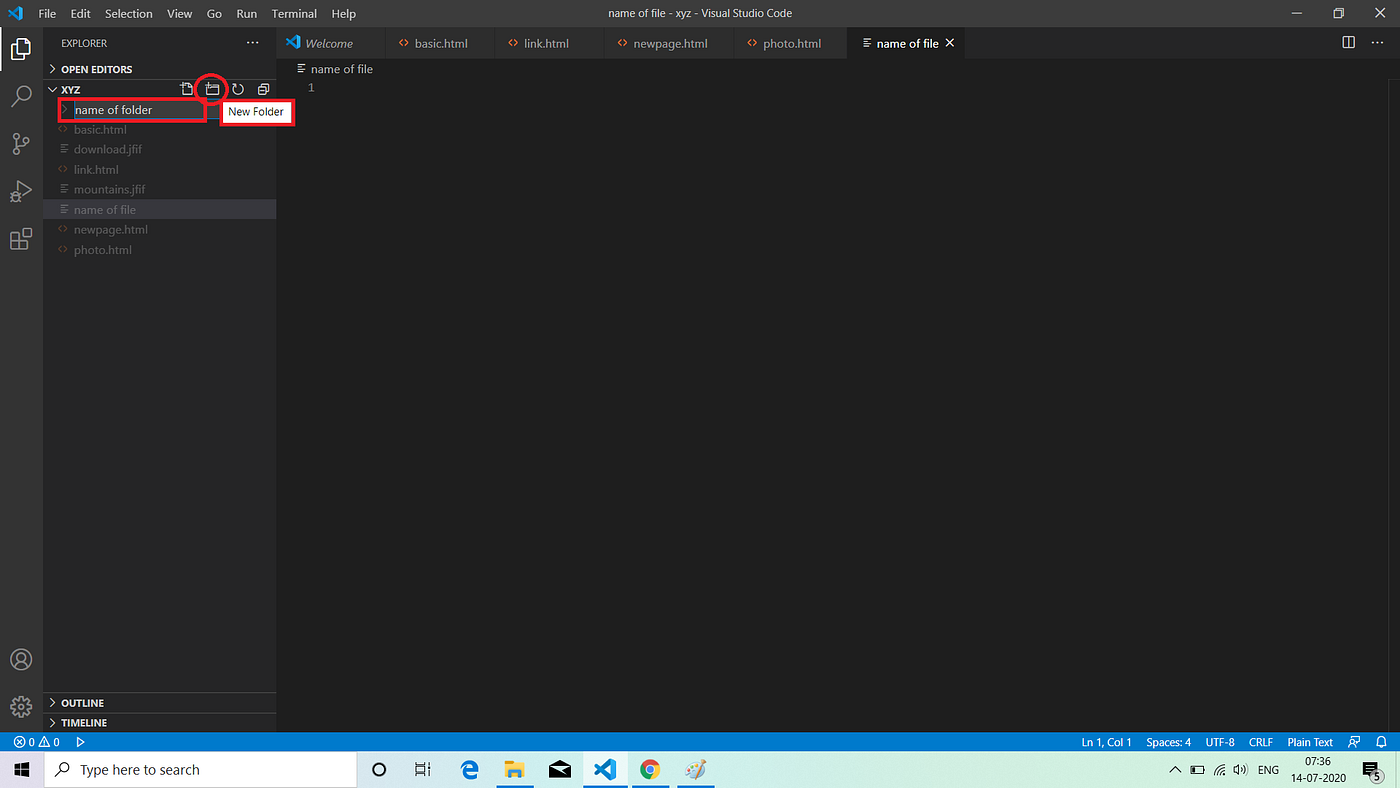Open Source Control in the activity bar

(21, 143)
